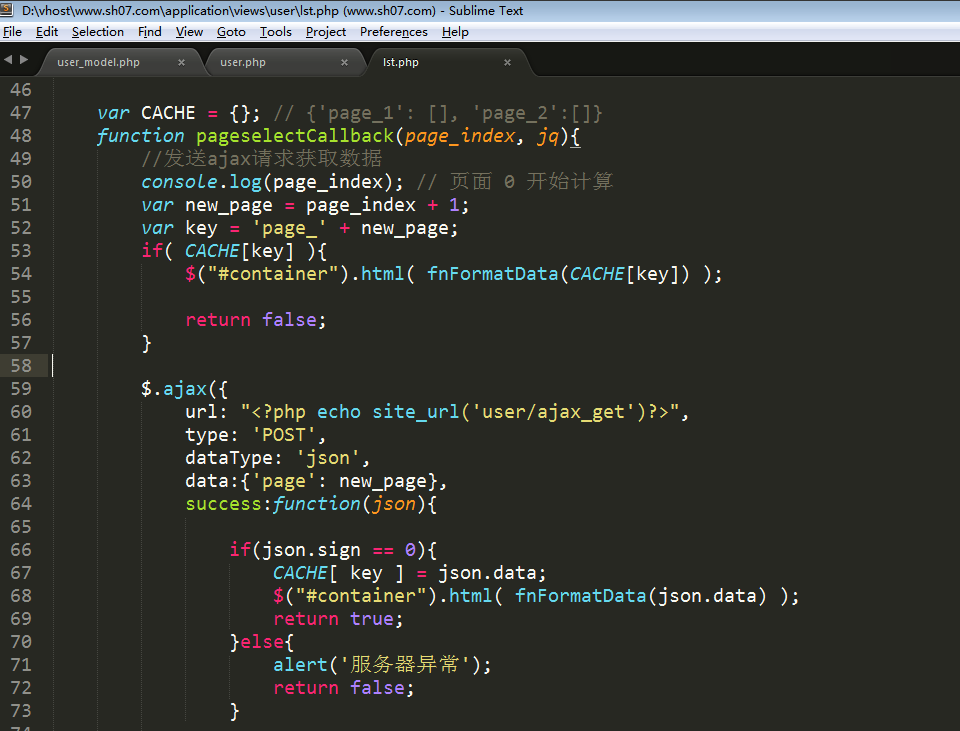
Task: Click the right tab scroll arrow
Action: coord(23,60)
